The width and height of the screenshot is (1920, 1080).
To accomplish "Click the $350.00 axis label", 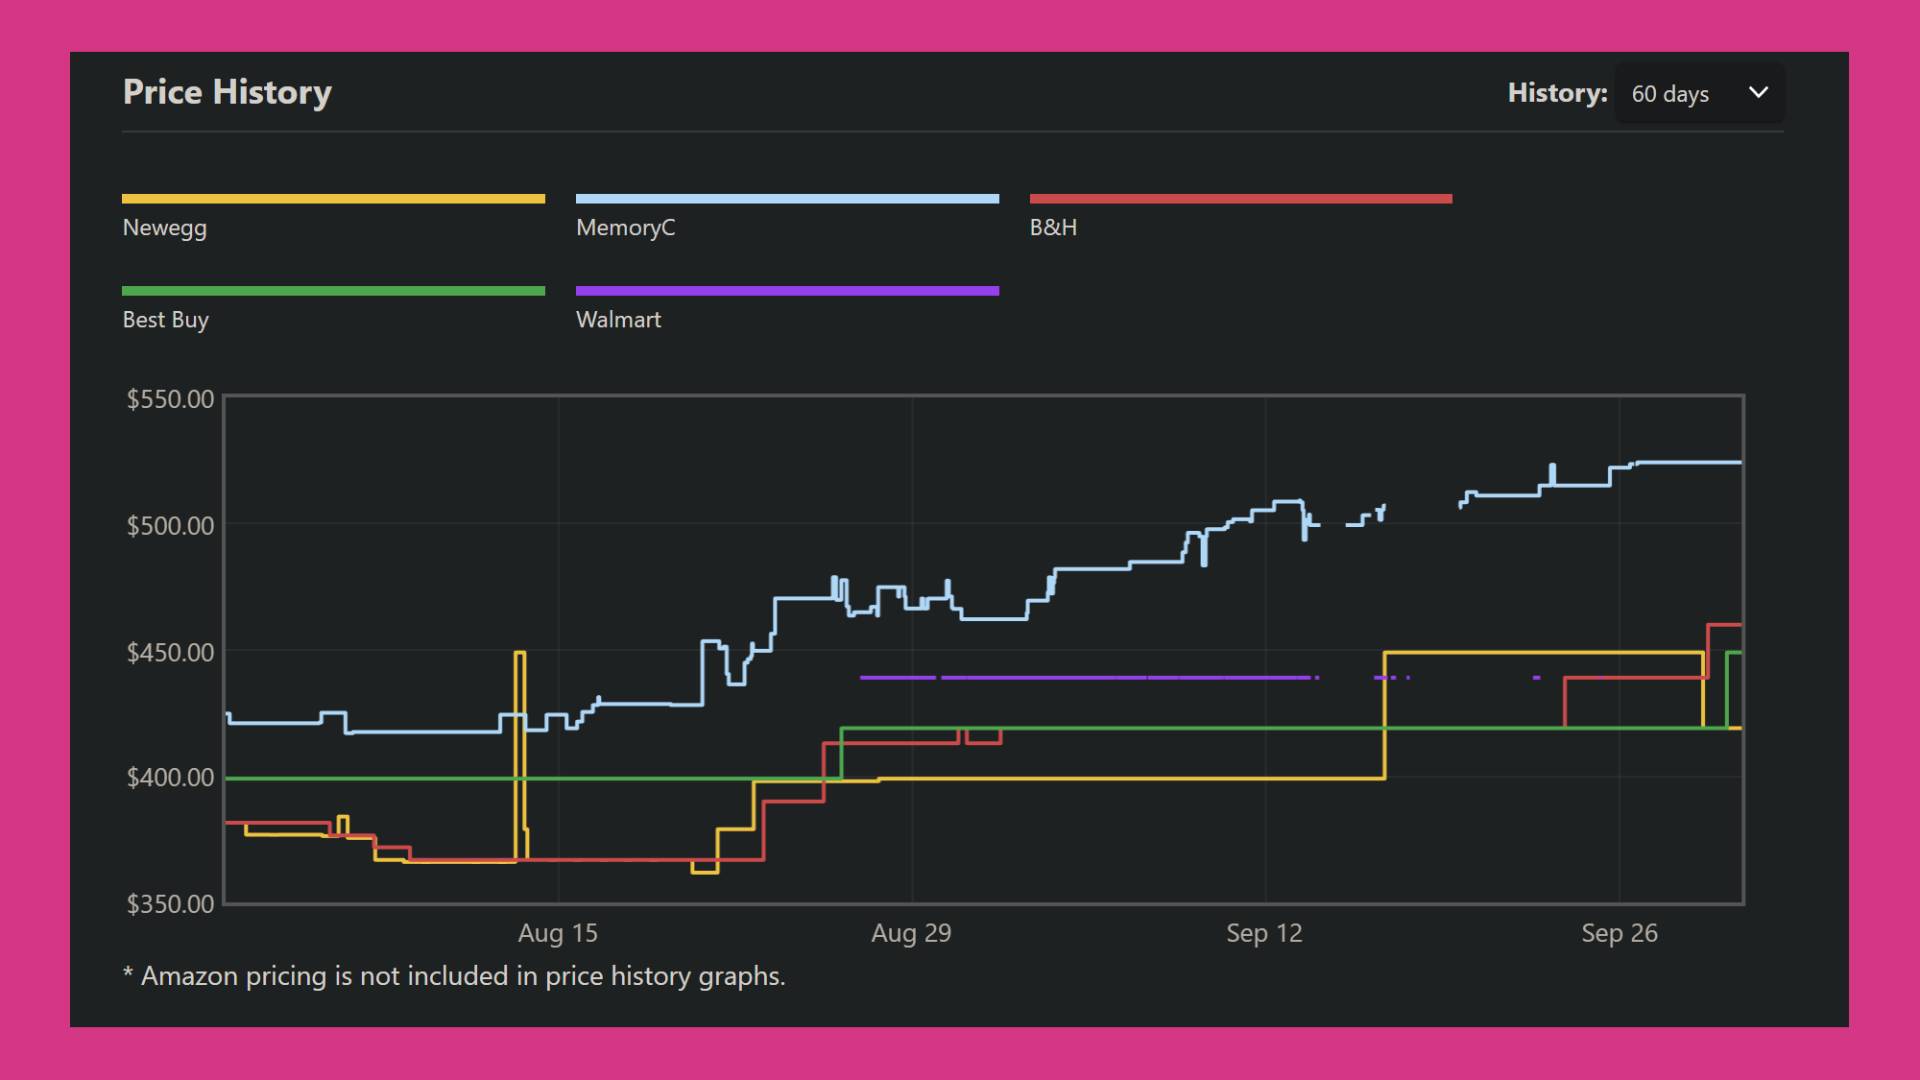I will [170, 904].
